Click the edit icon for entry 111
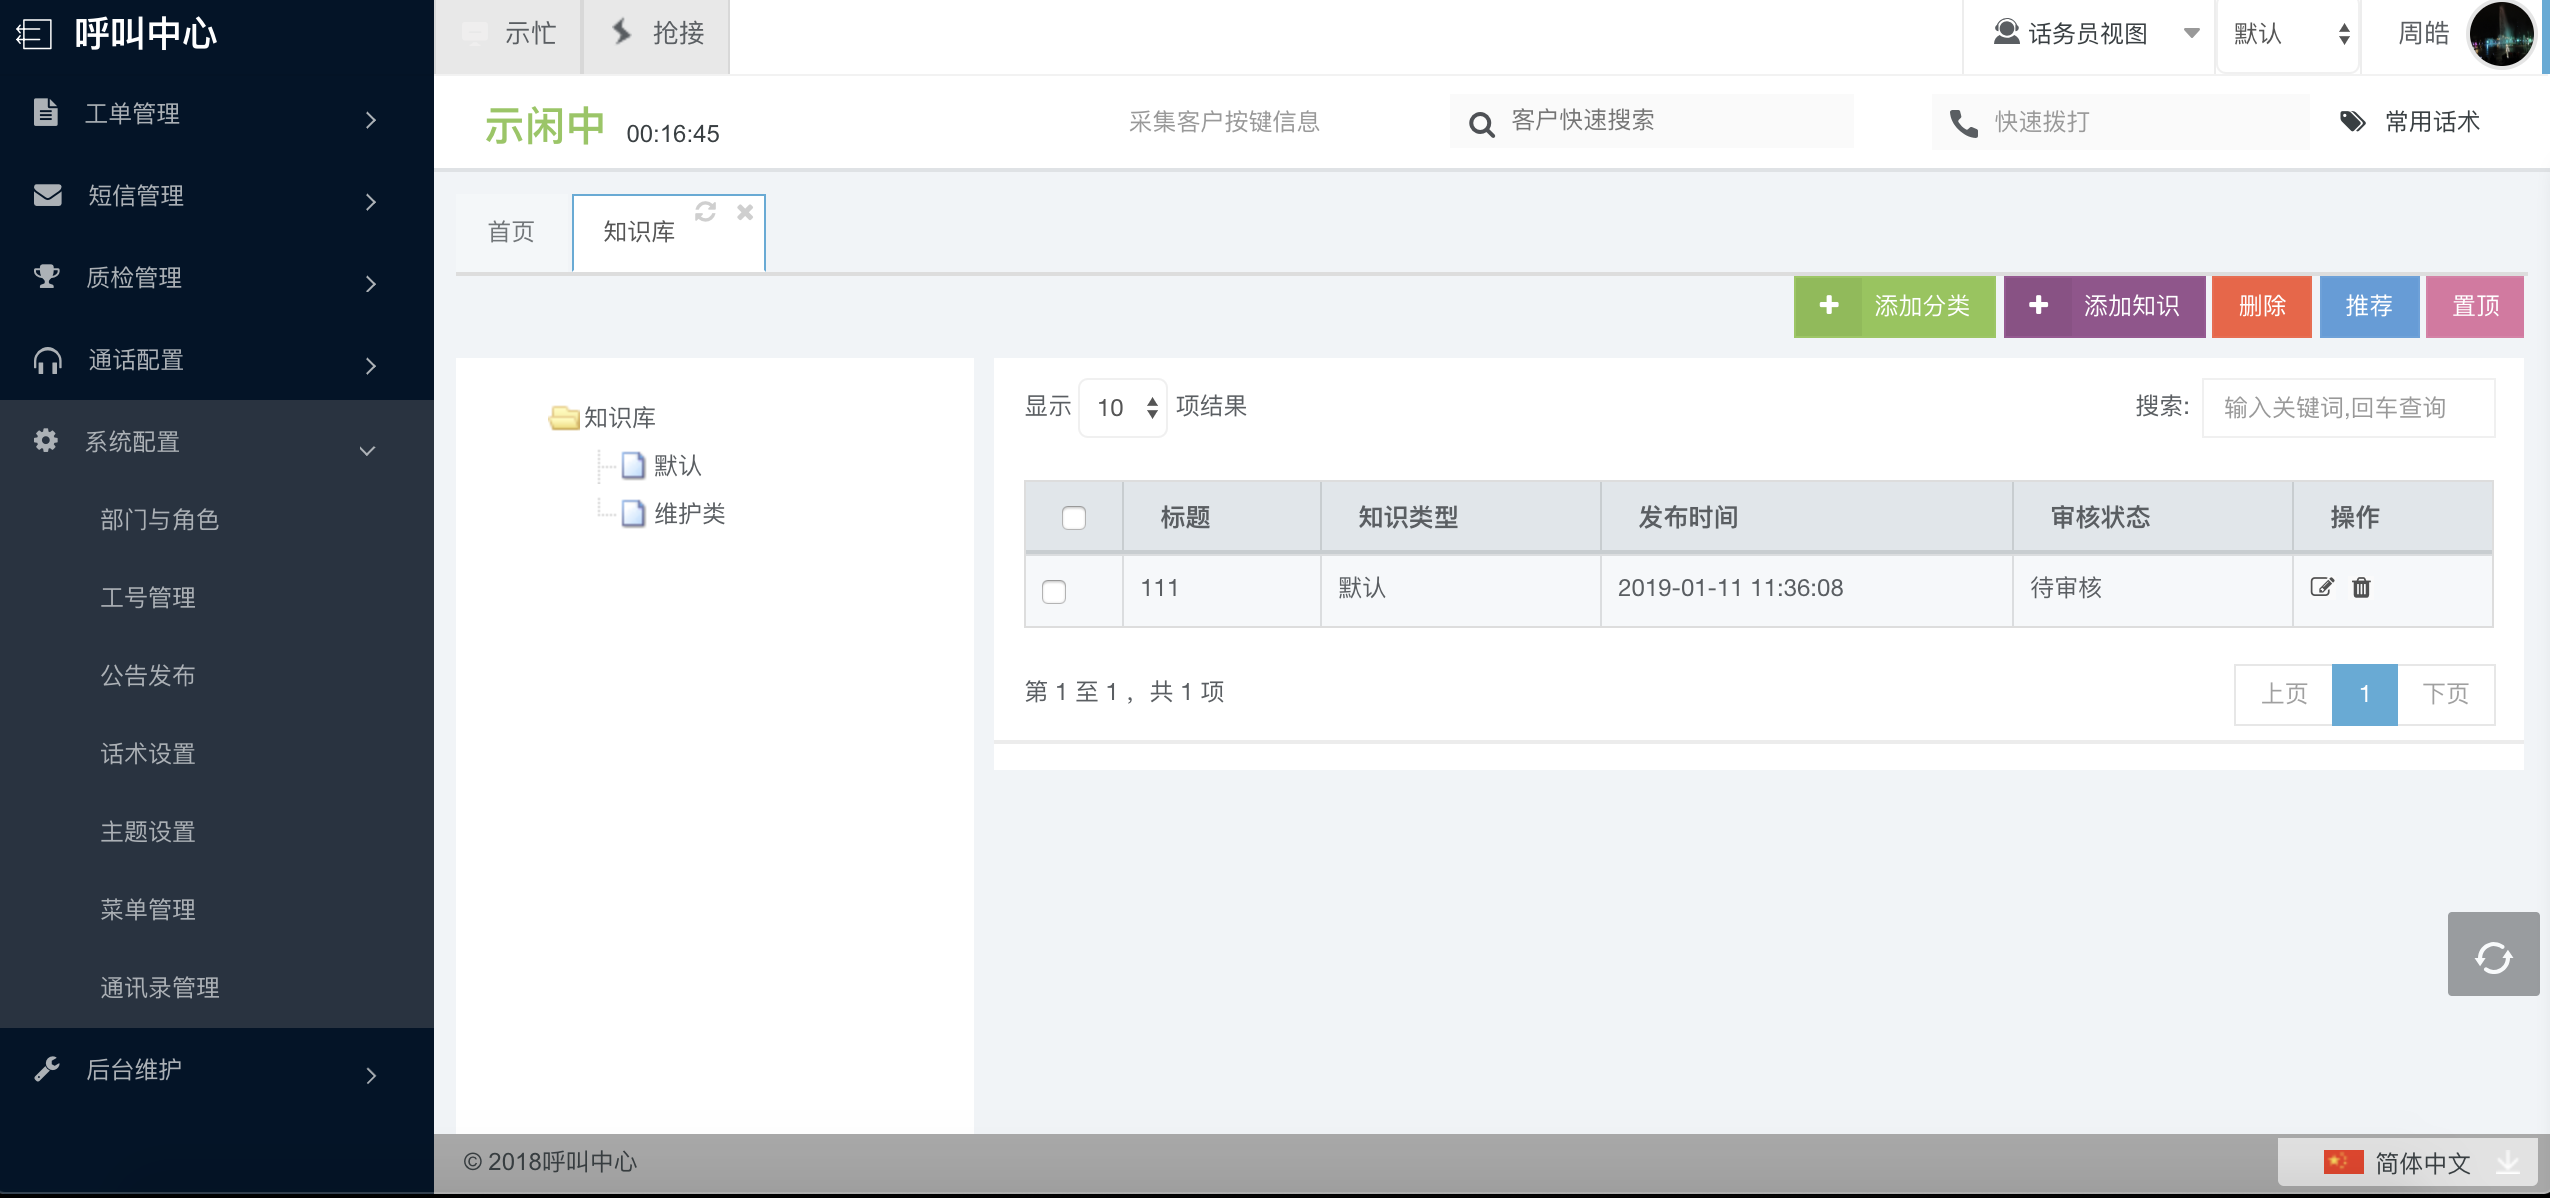 point(2321,588)
